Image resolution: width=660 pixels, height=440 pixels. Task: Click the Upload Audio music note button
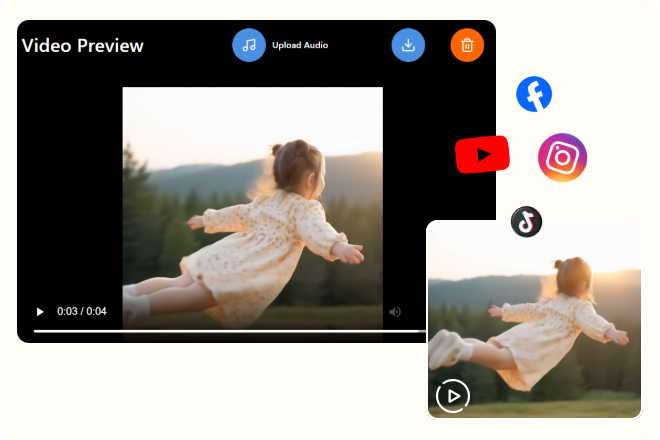click(249, 45)
